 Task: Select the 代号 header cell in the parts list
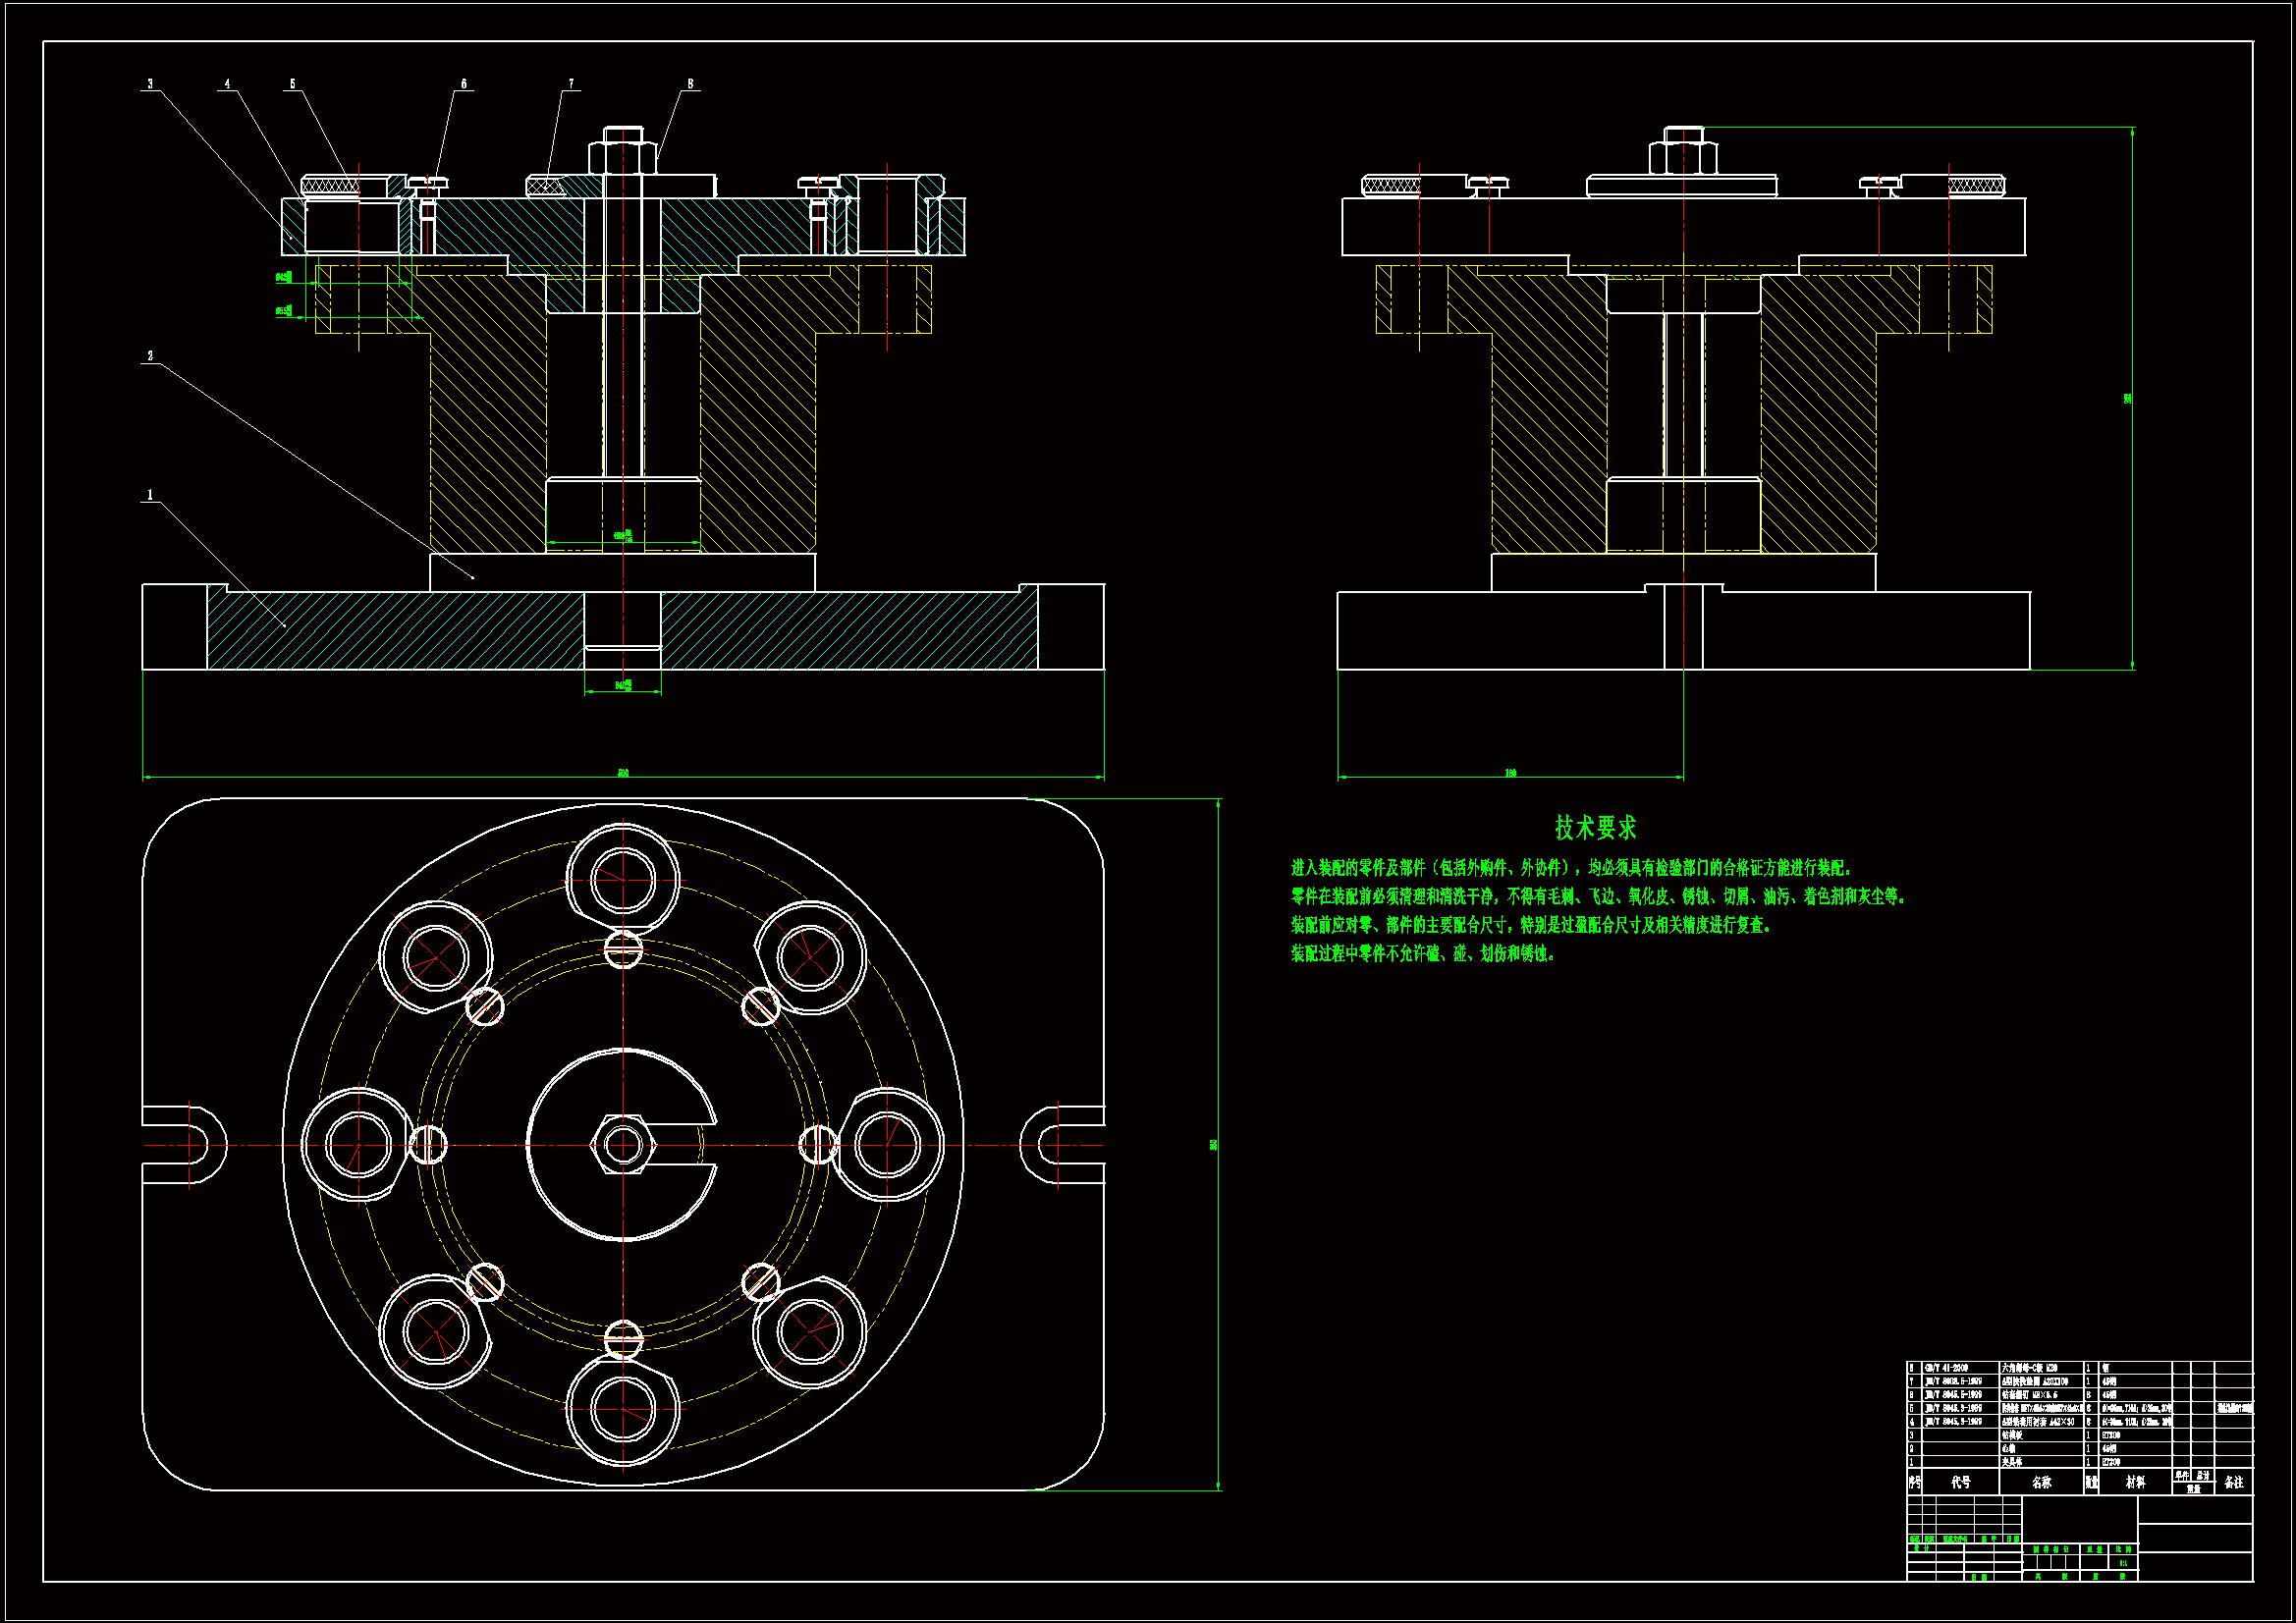pos(1960,1483)
